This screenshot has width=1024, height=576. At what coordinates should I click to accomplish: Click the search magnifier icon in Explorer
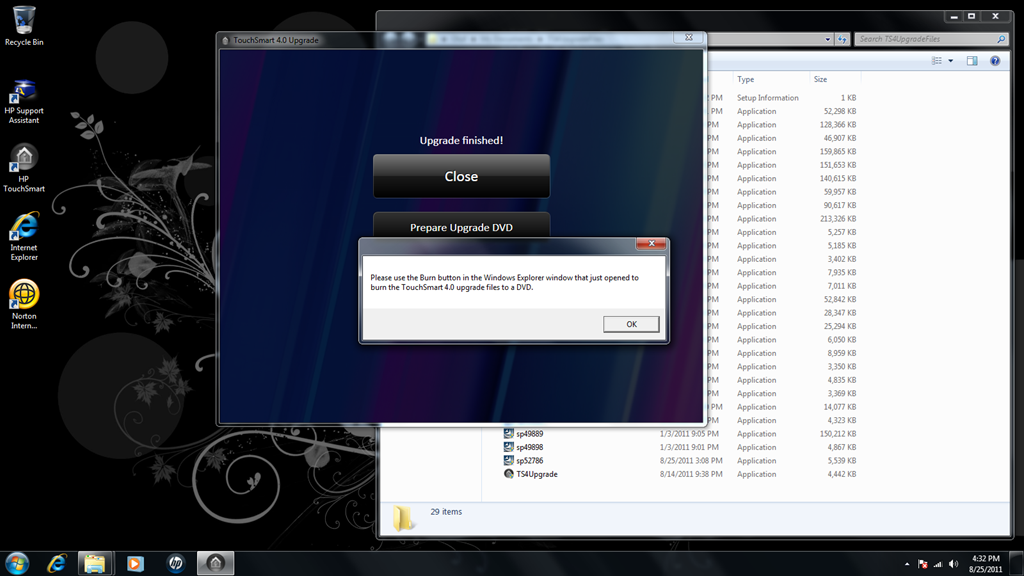point(1001,39)
